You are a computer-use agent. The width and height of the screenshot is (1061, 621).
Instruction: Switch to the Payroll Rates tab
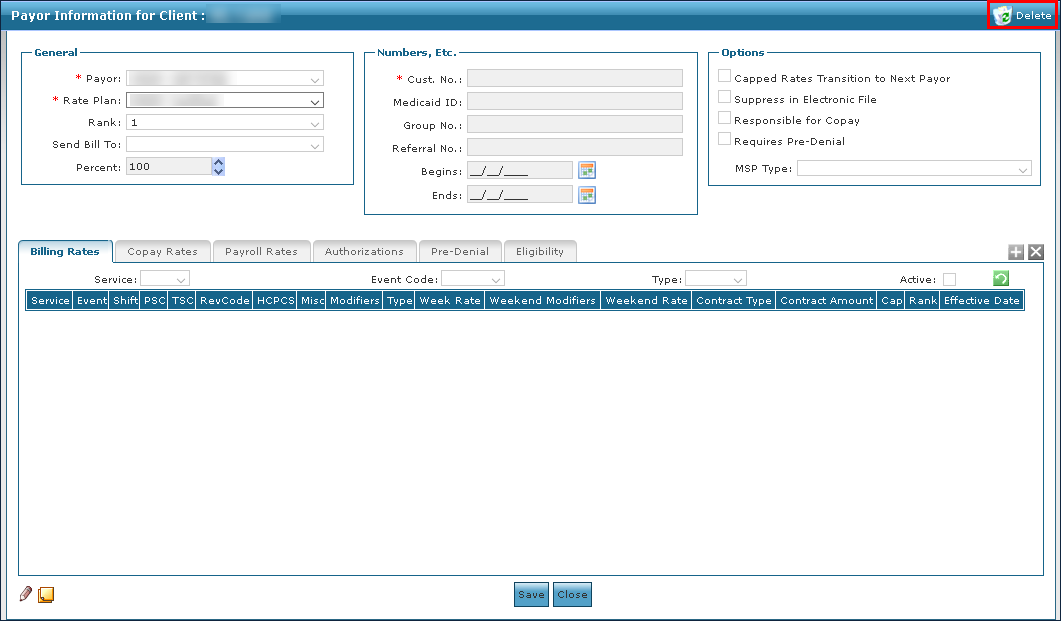(x=261, y=252)
